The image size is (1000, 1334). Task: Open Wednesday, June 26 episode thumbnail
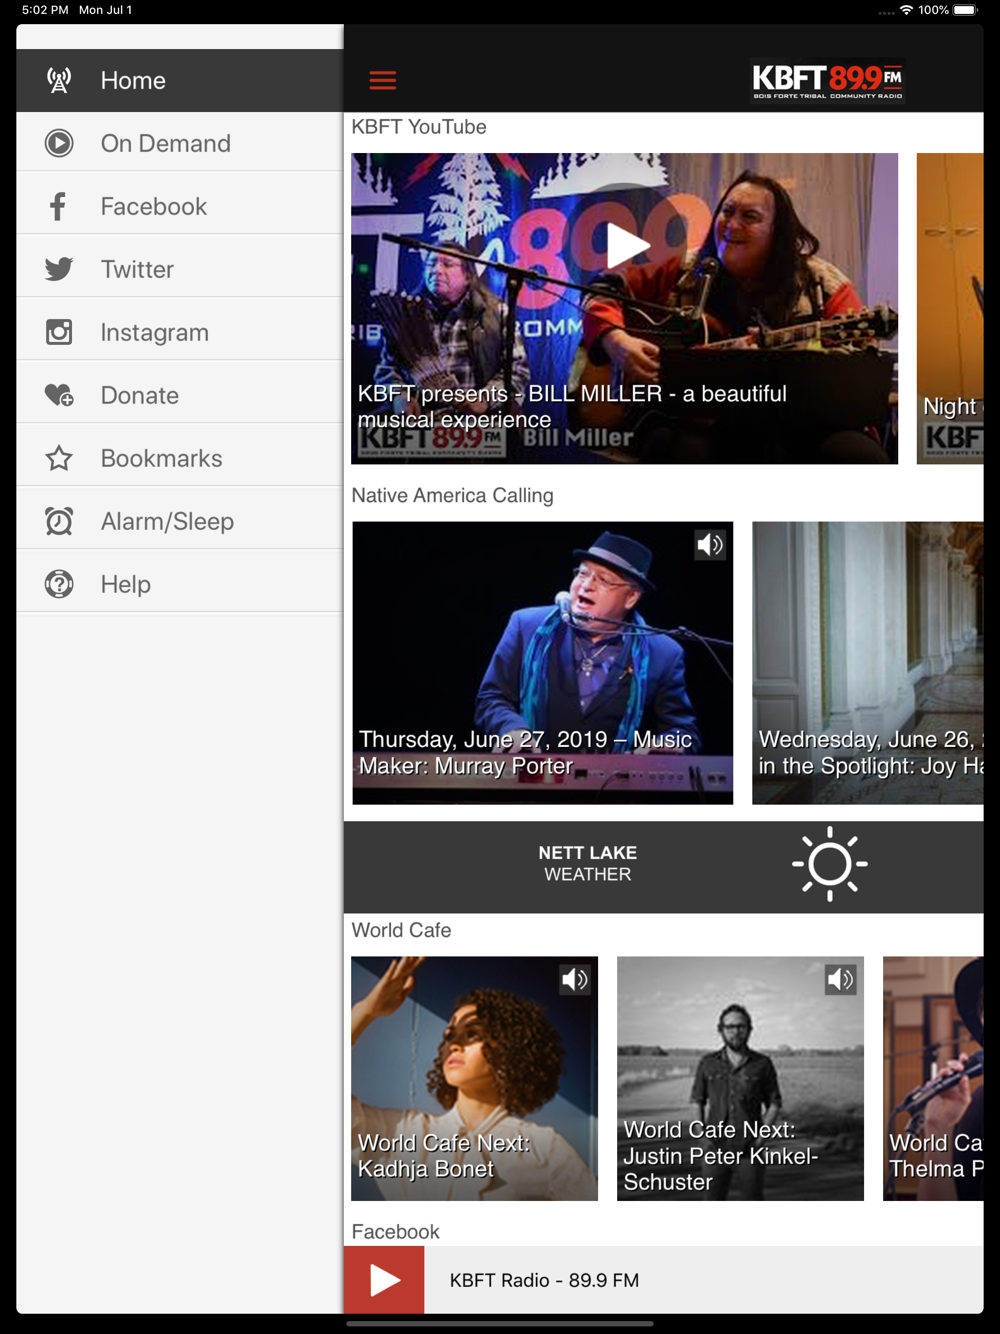[x=868, y=663]
